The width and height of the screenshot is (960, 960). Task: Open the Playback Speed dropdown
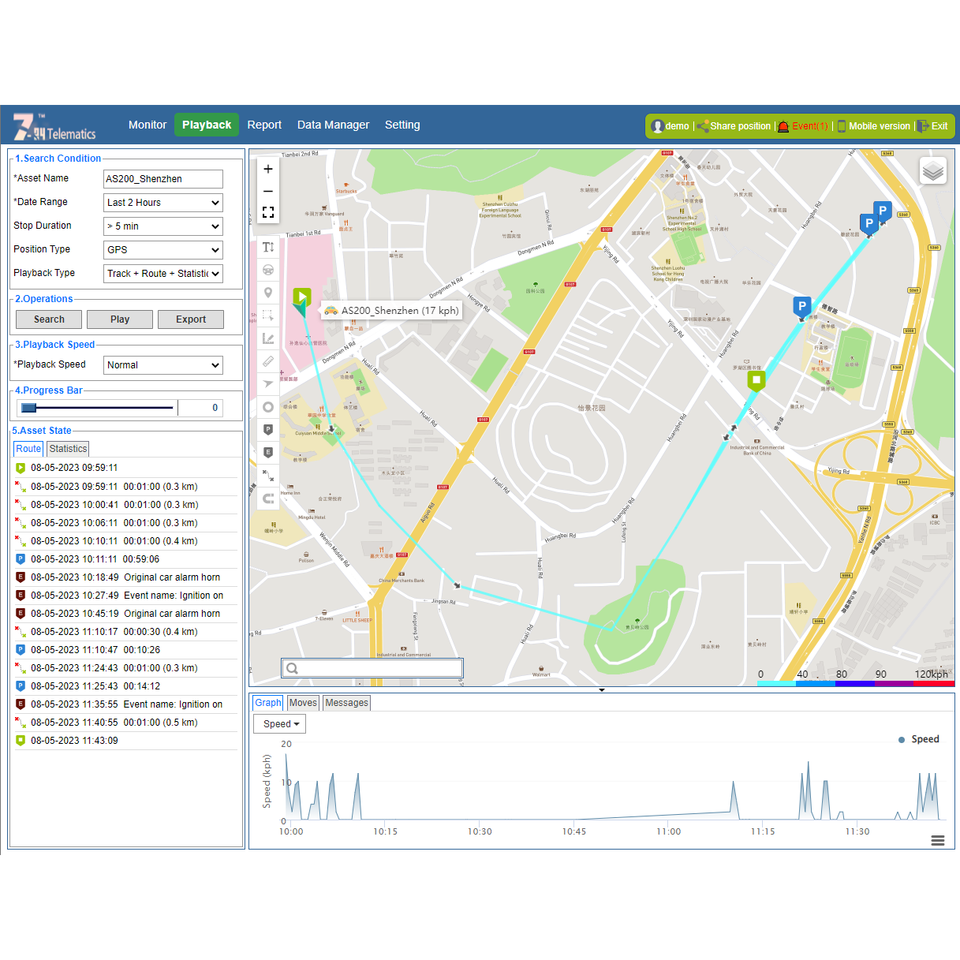point(163,365)
